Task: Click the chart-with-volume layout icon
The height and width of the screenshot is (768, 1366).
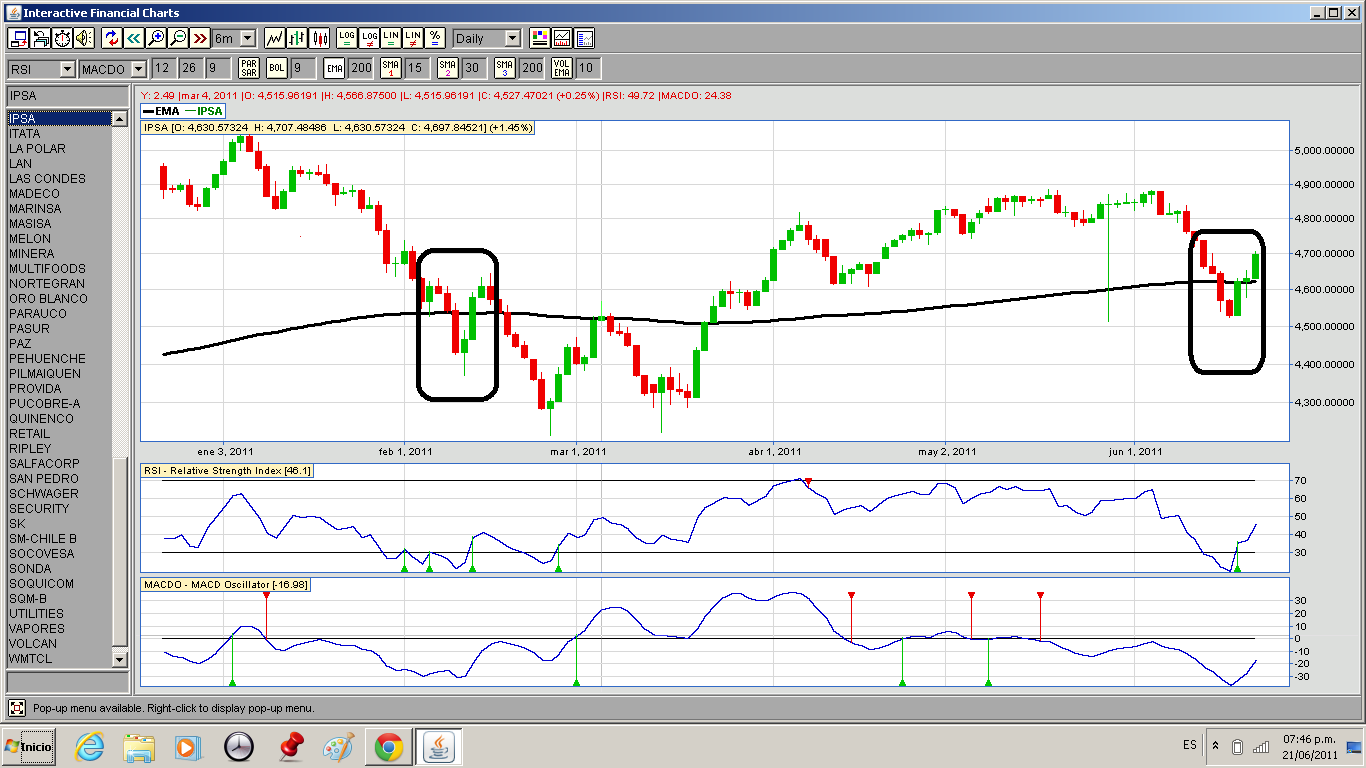Action: point(562,38)
